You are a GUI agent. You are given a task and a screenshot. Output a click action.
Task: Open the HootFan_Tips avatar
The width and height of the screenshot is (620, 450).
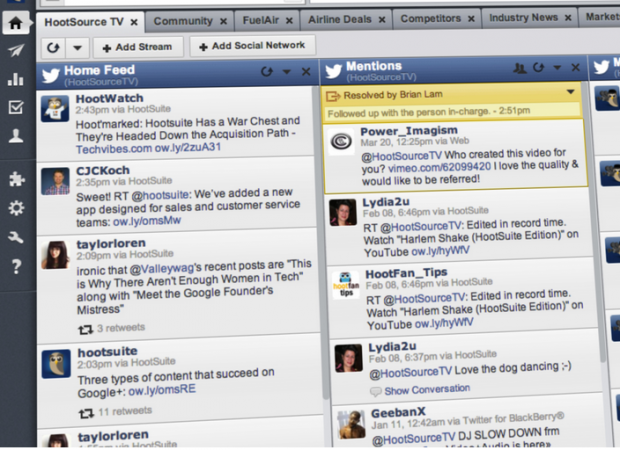pyautogui.click(x=346, y=285)
